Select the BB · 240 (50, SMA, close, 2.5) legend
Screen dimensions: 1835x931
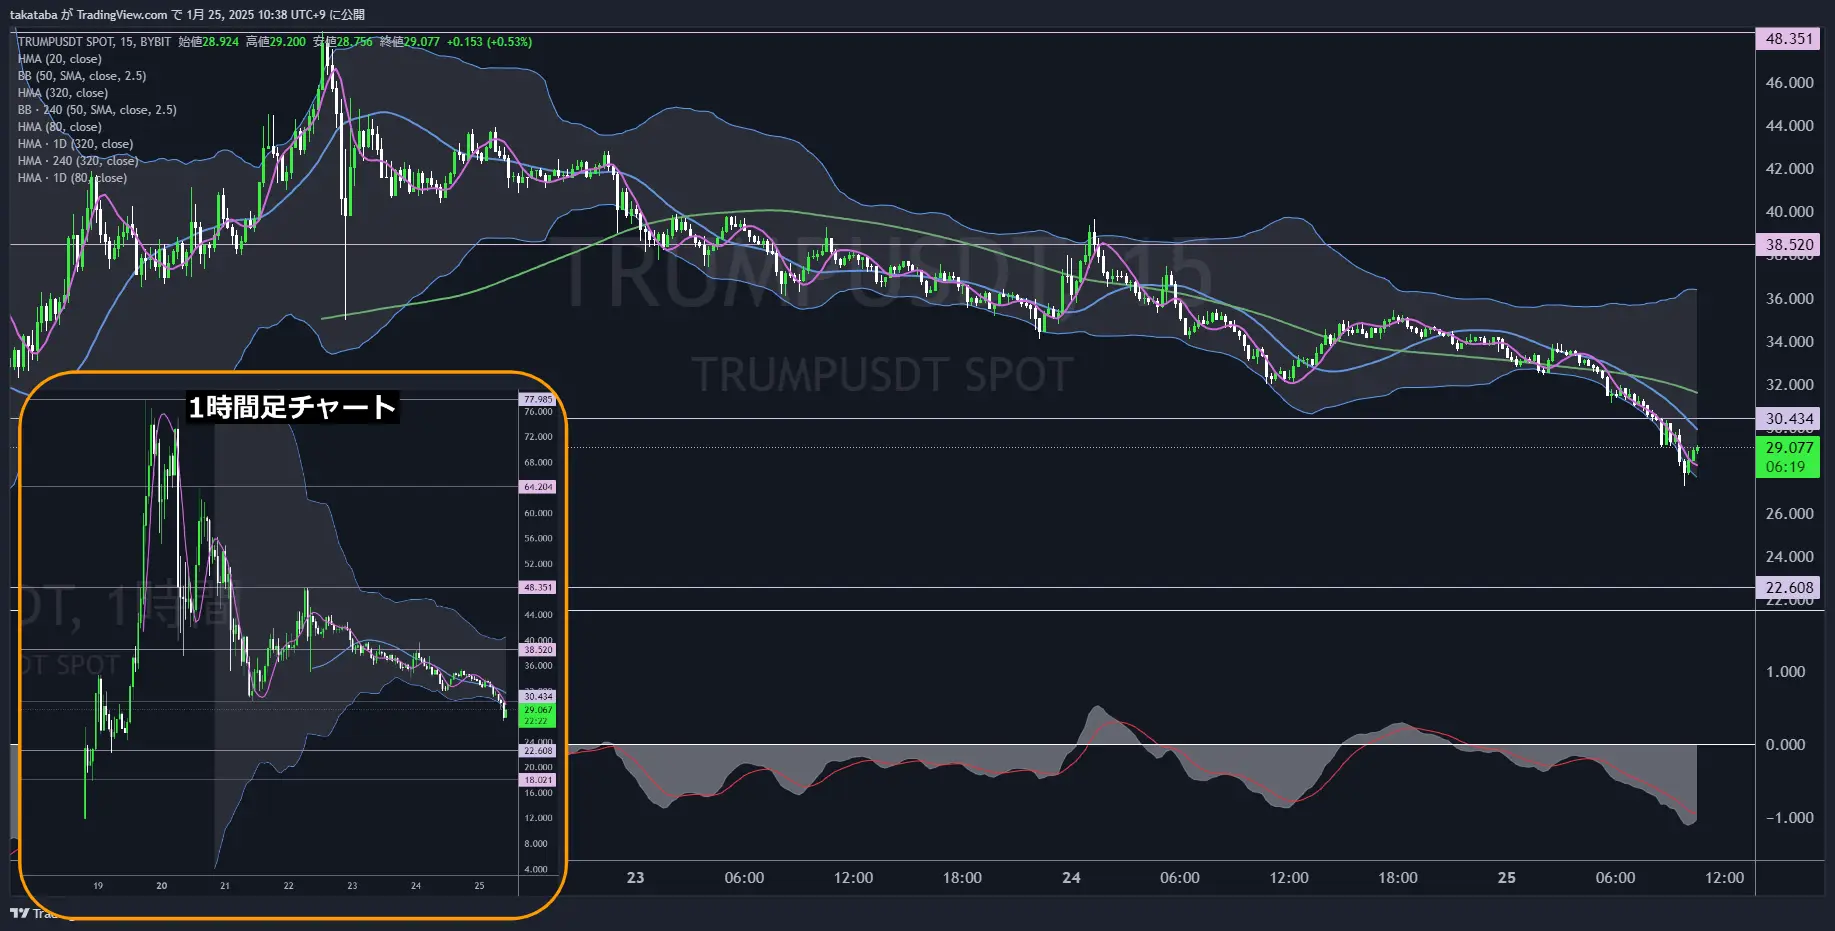pyautogui.click(x=97, y=110)
